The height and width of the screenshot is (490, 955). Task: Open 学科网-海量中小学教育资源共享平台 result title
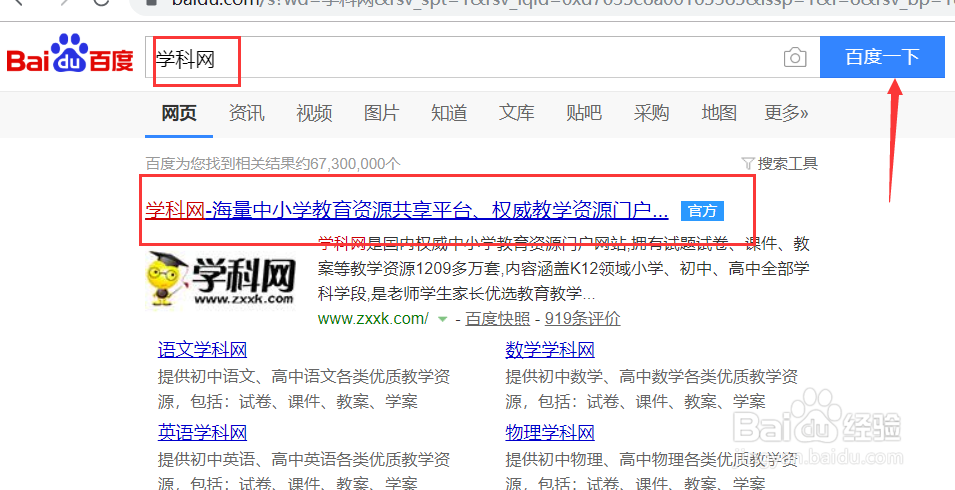coord(407,211)
